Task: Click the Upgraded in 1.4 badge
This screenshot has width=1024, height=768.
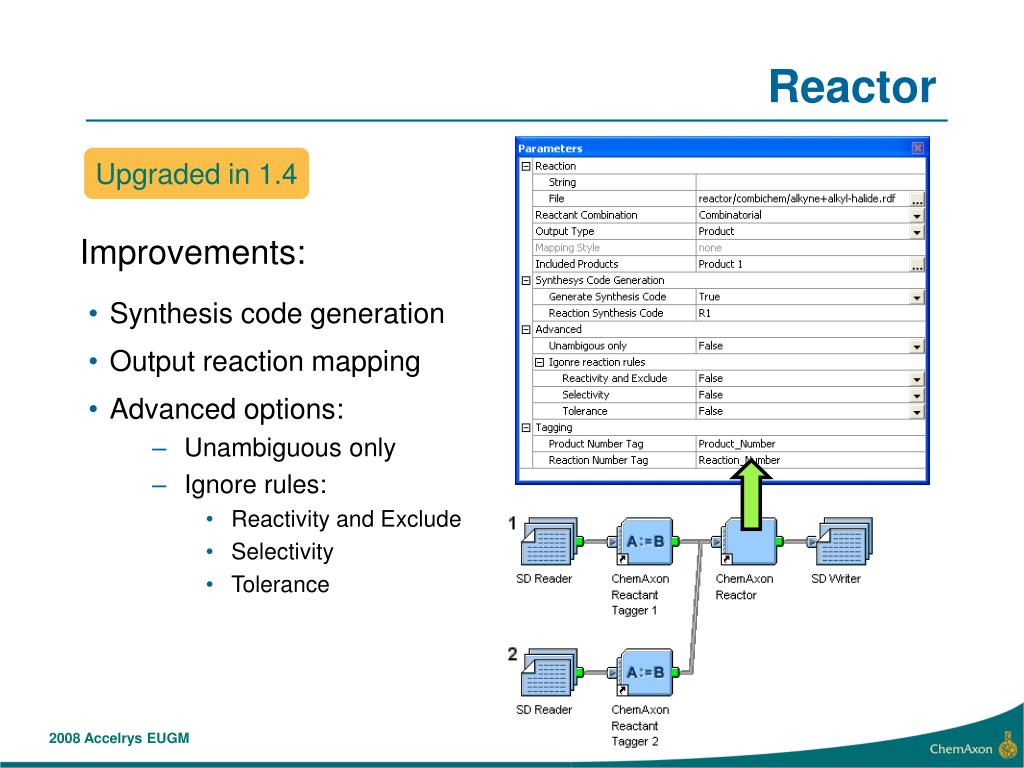Action: [x=196, y=174]
